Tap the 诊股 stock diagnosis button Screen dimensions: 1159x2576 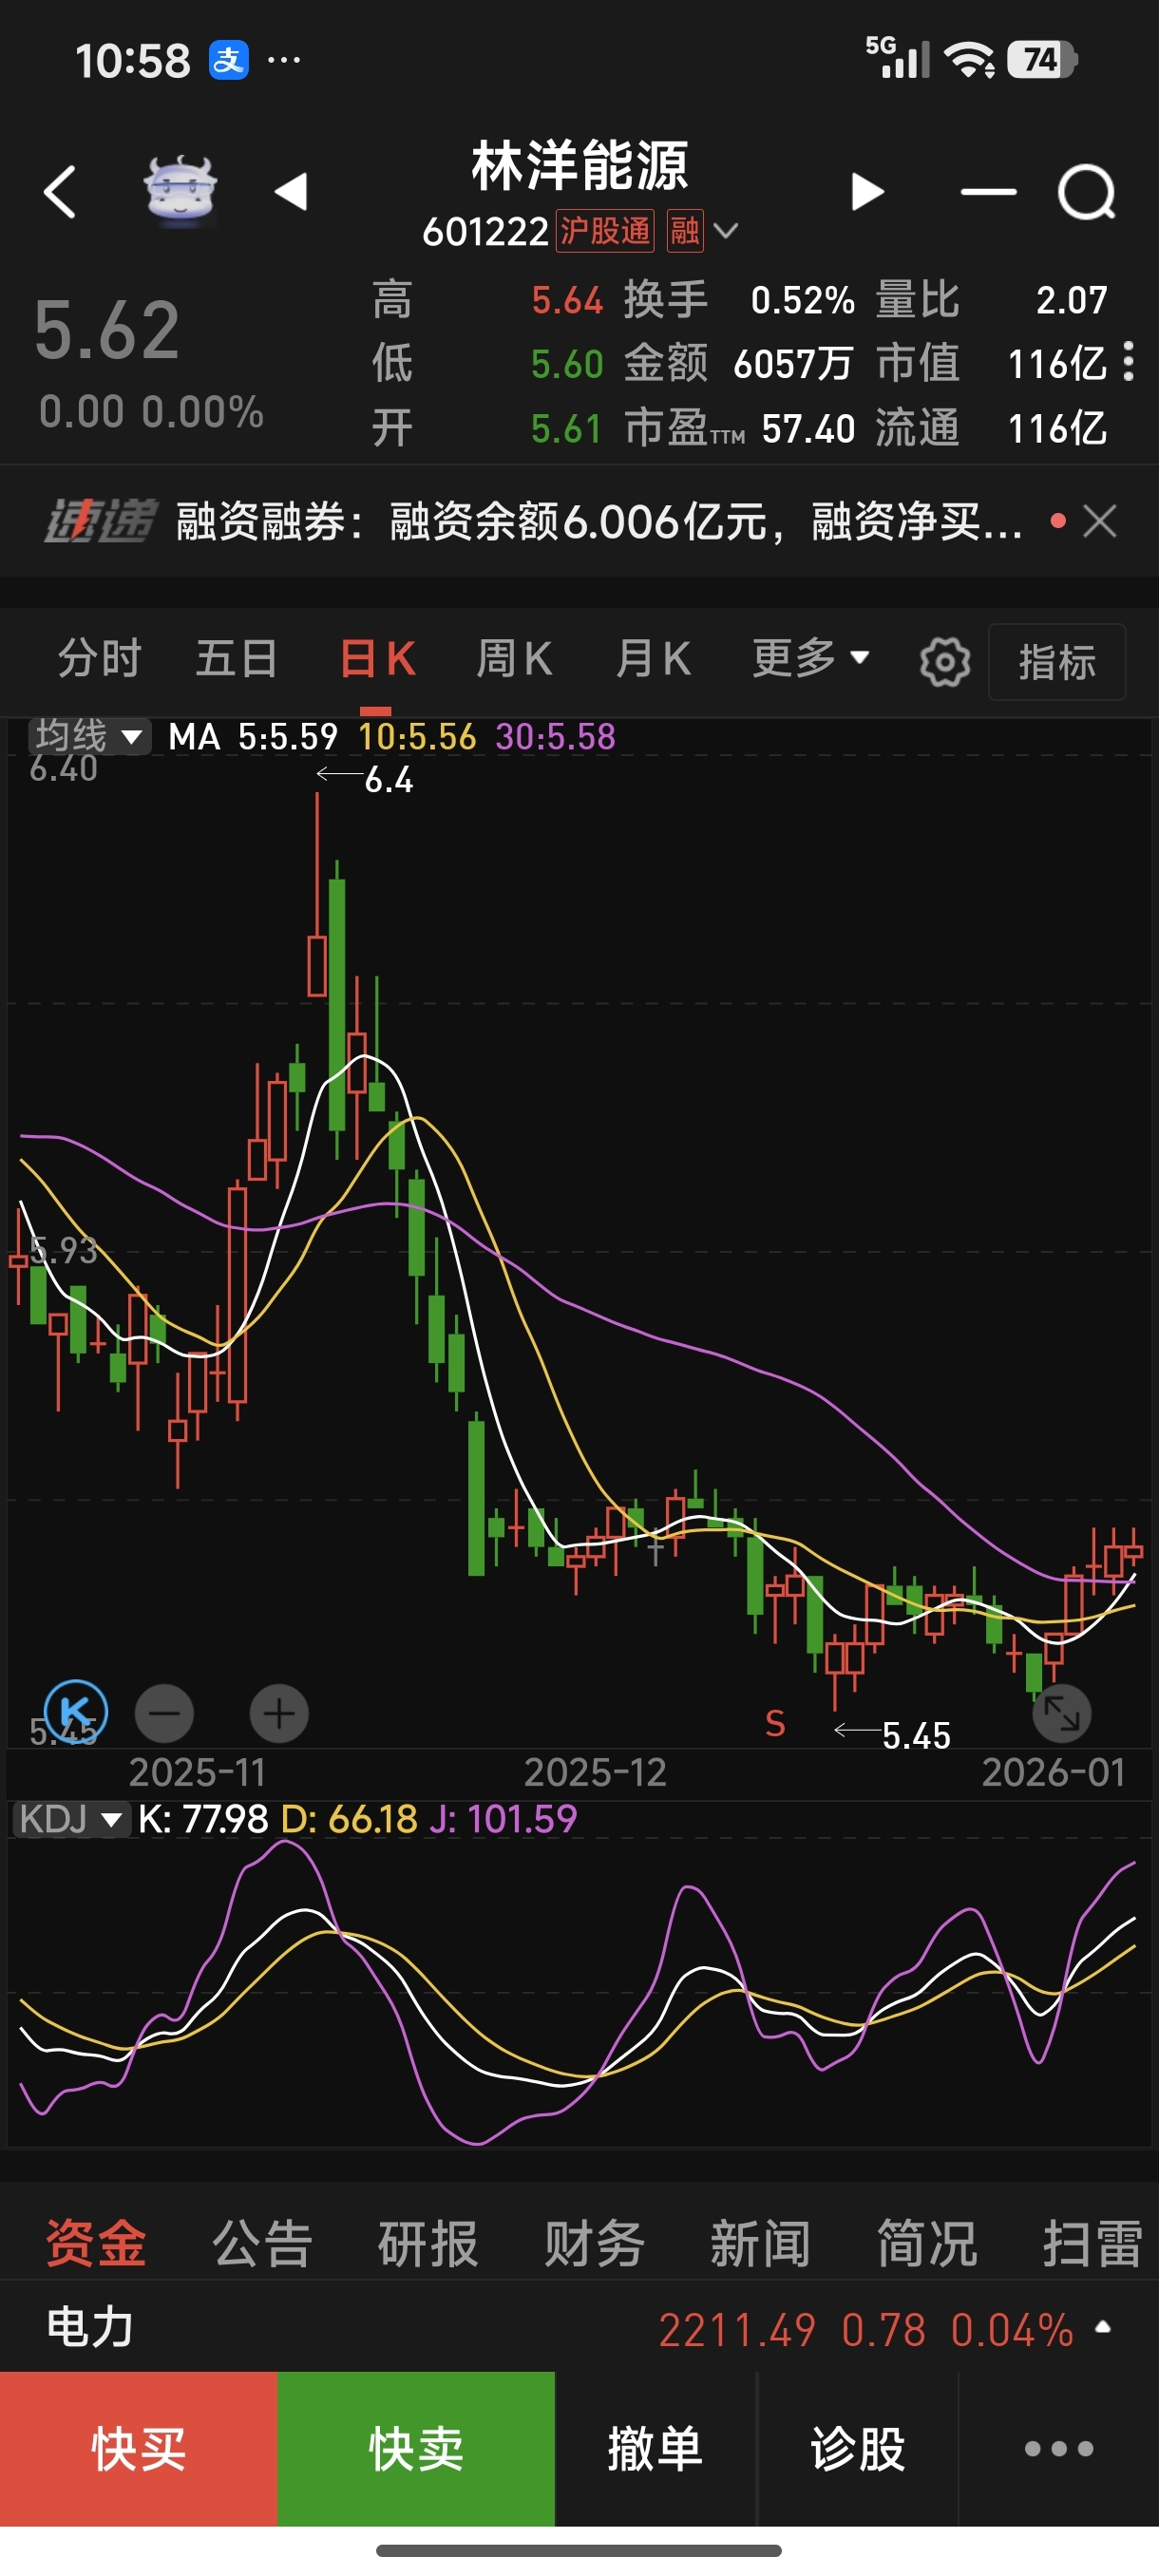click(x=857, y=2449)
